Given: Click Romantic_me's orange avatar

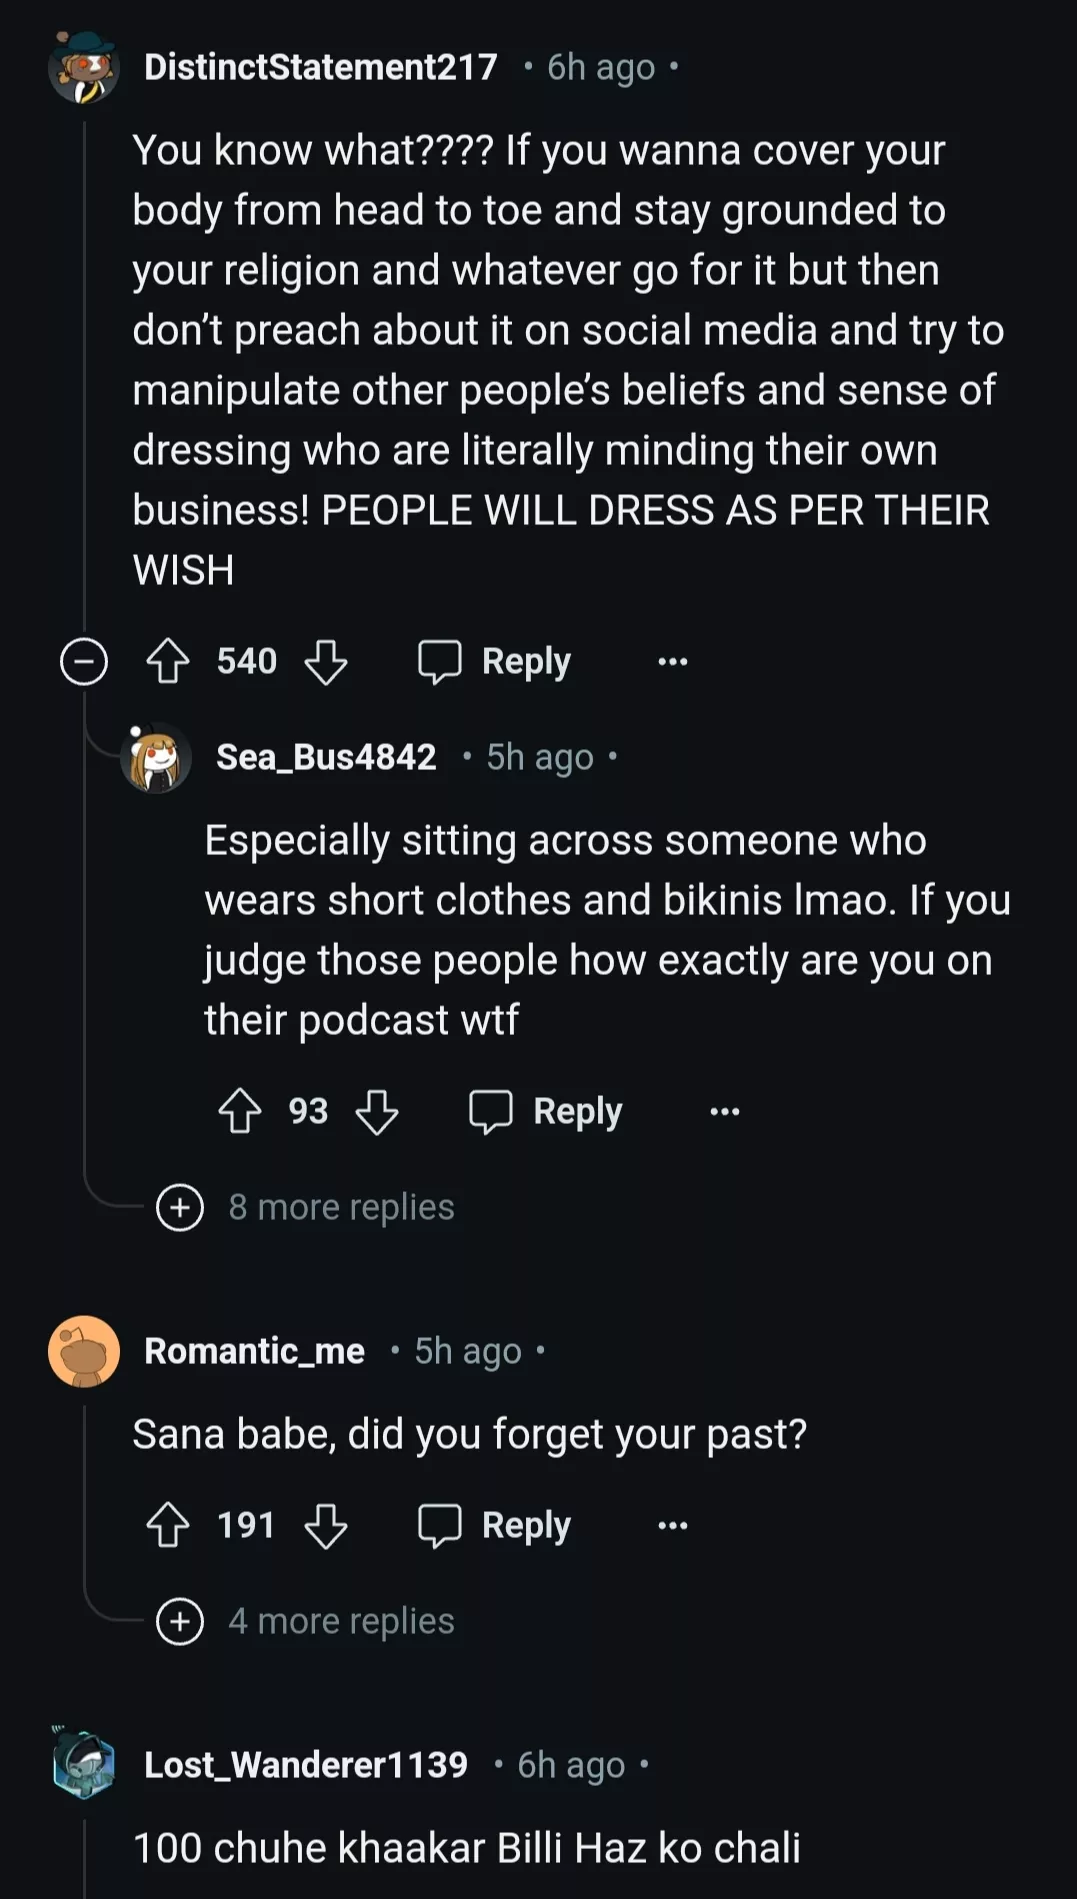Looking at the screenshot, I should pos(84,1351).
